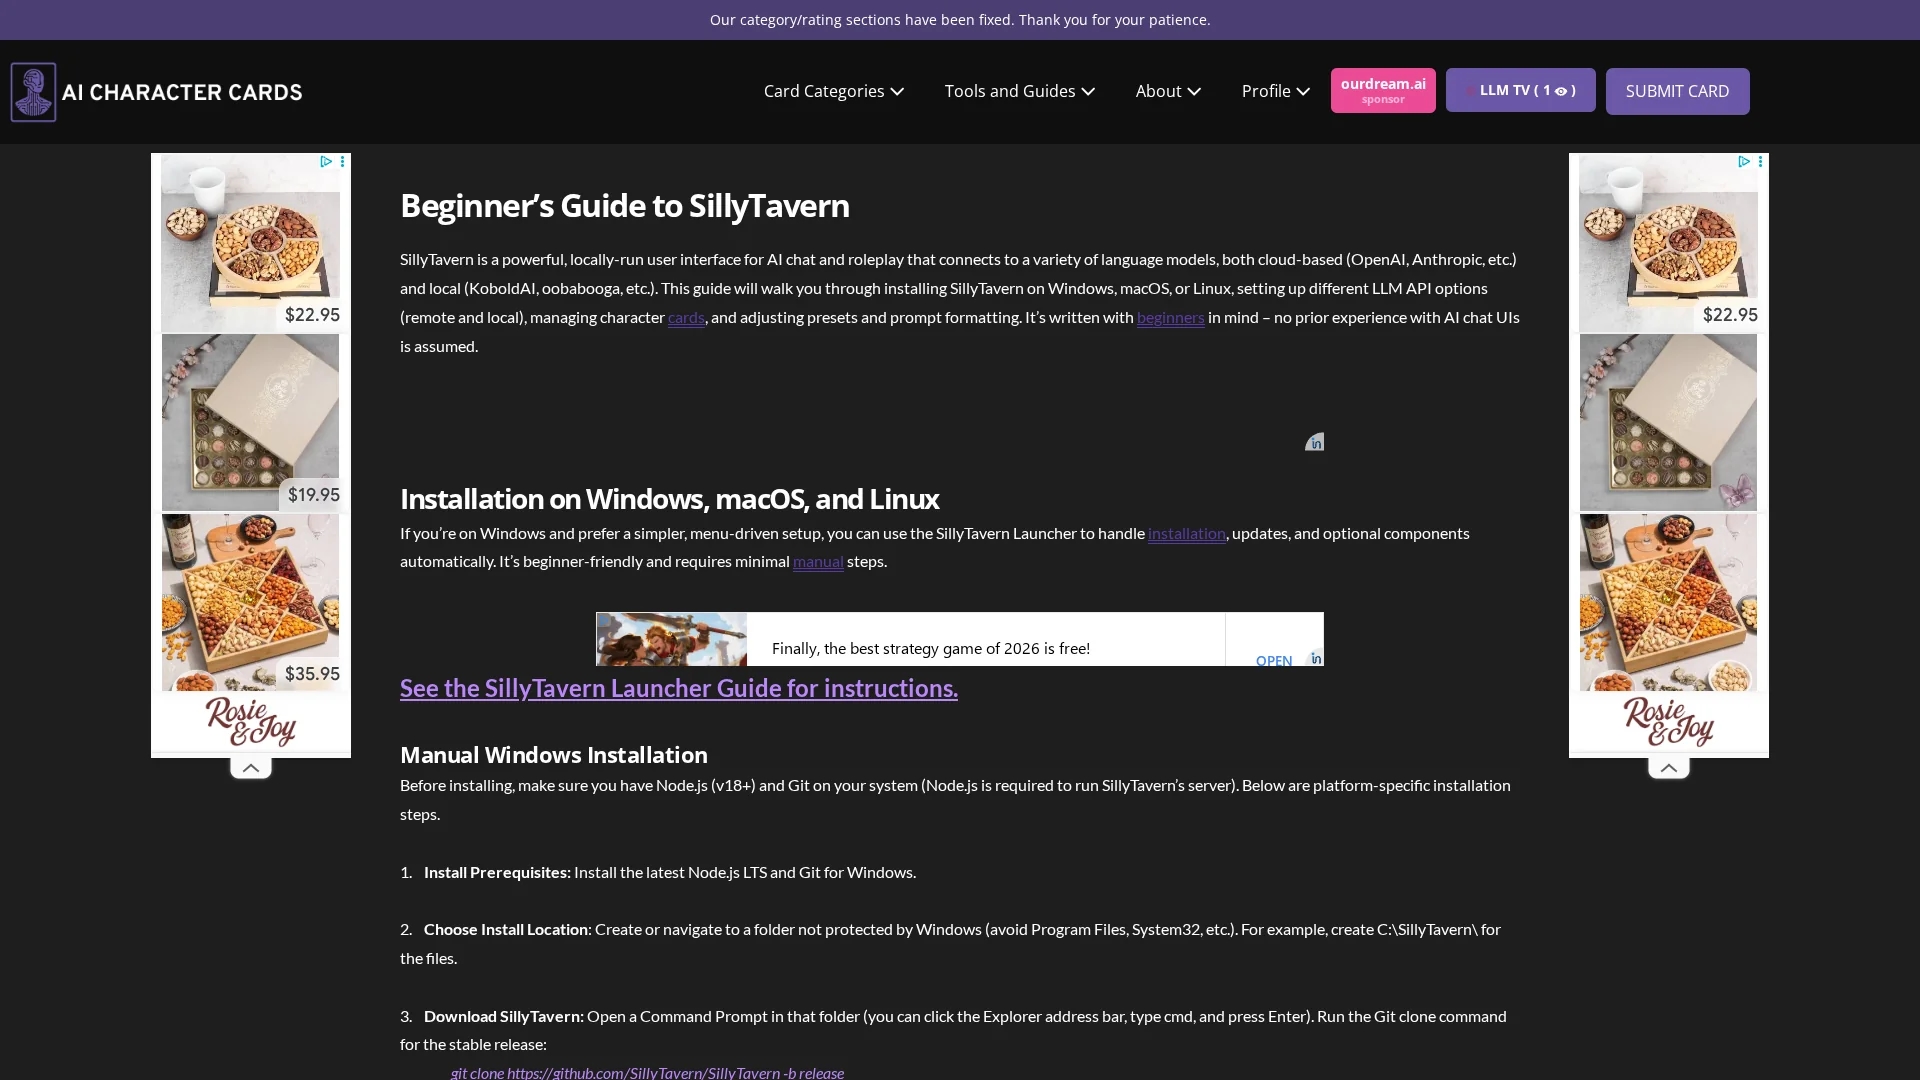Select the large snack tray in right ad
The width and height of the screenshot is (1920, 1080).
click(1668, 602)
